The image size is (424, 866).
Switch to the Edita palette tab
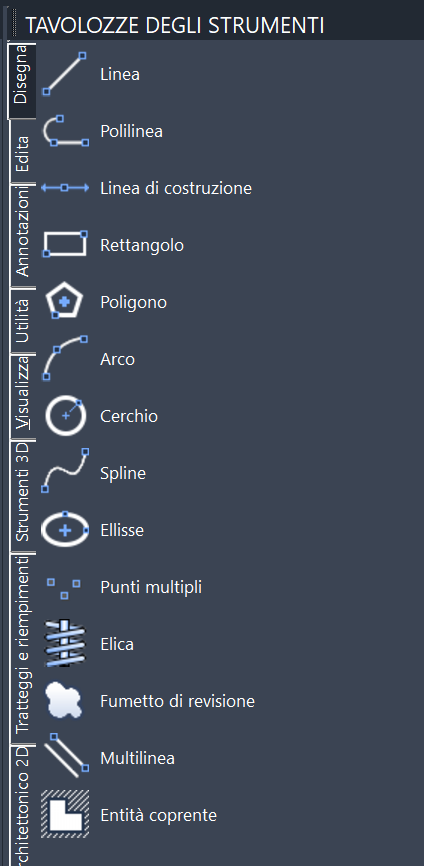(x=23, y=151)
